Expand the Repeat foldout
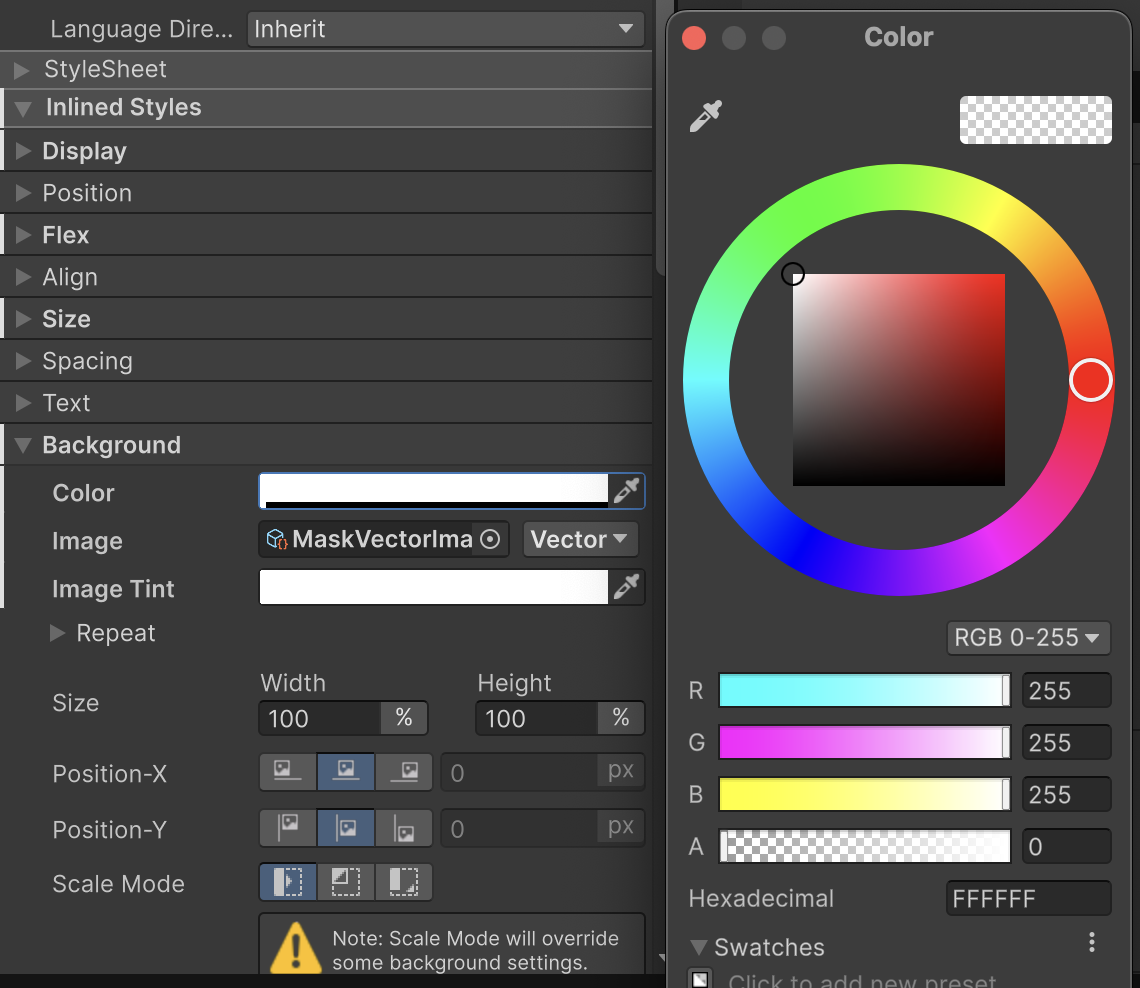 [x=57, y=633]
